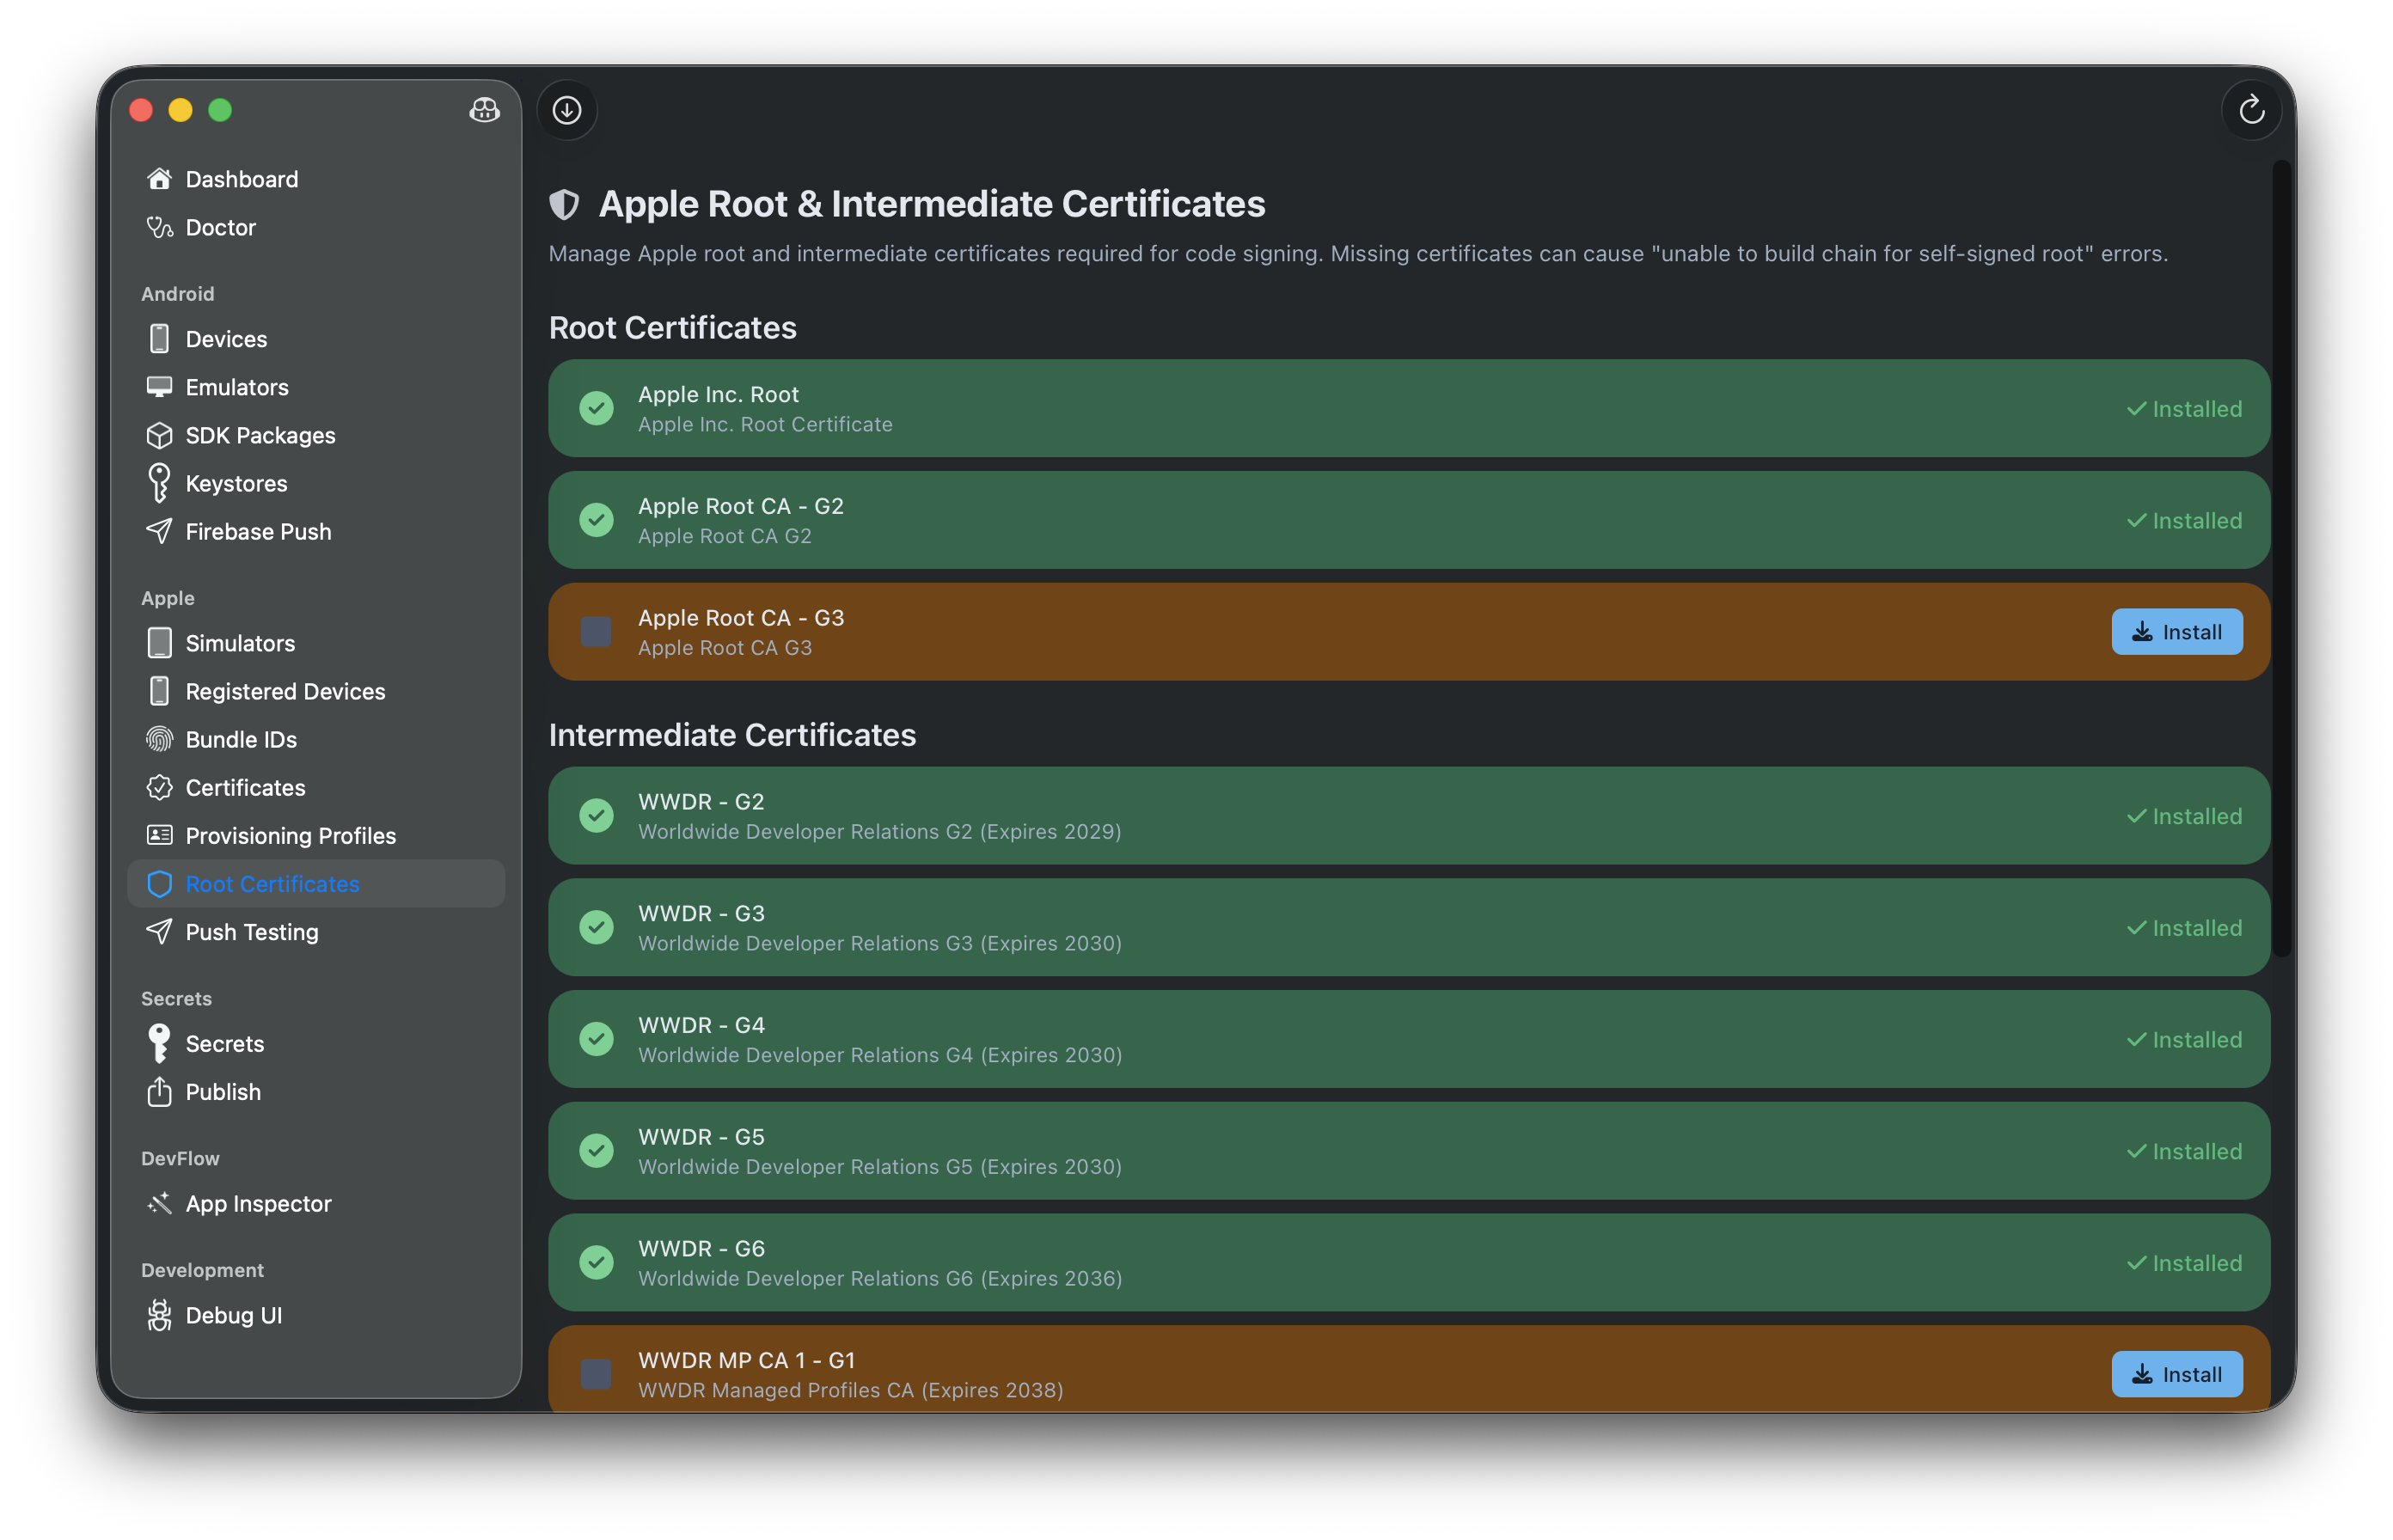Open the Publish page

point(316,1091)
